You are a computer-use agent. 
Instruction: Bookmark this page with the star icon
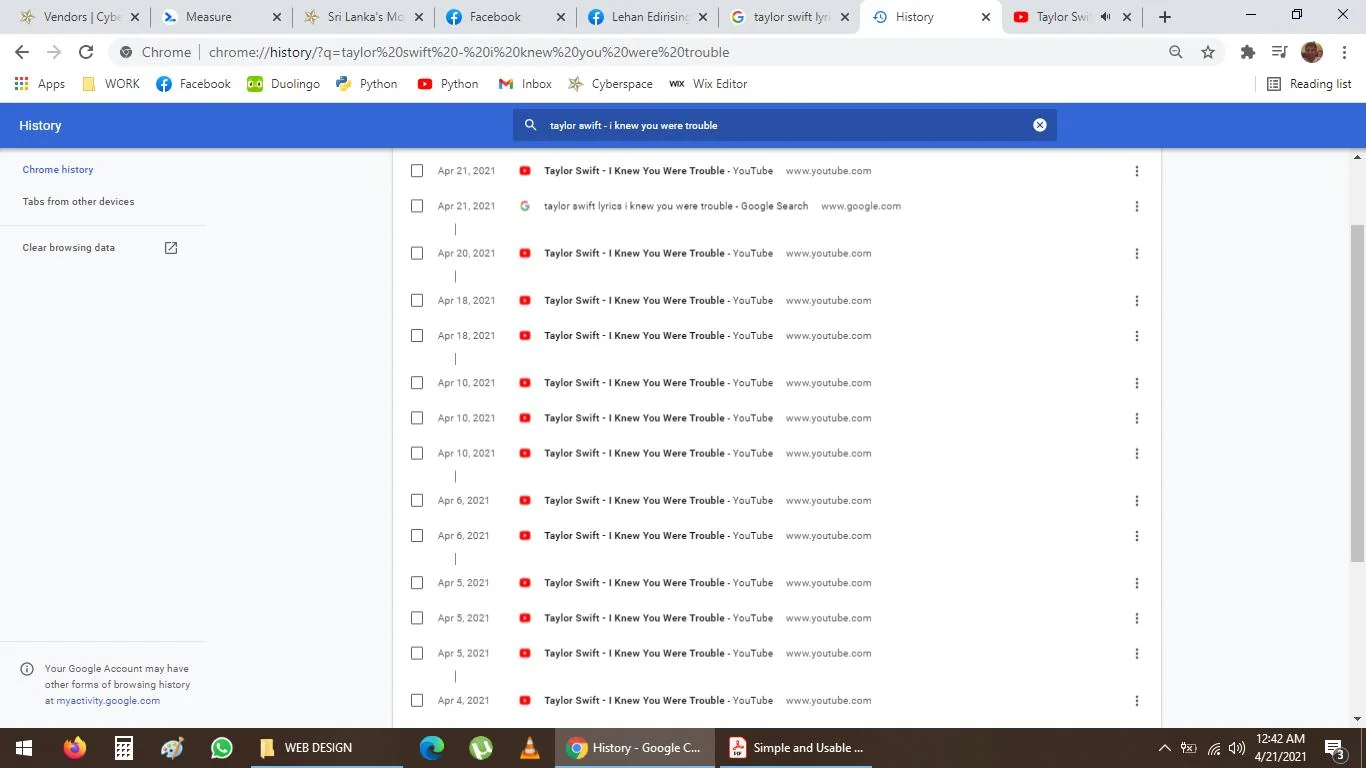(x=1208, y=52)
